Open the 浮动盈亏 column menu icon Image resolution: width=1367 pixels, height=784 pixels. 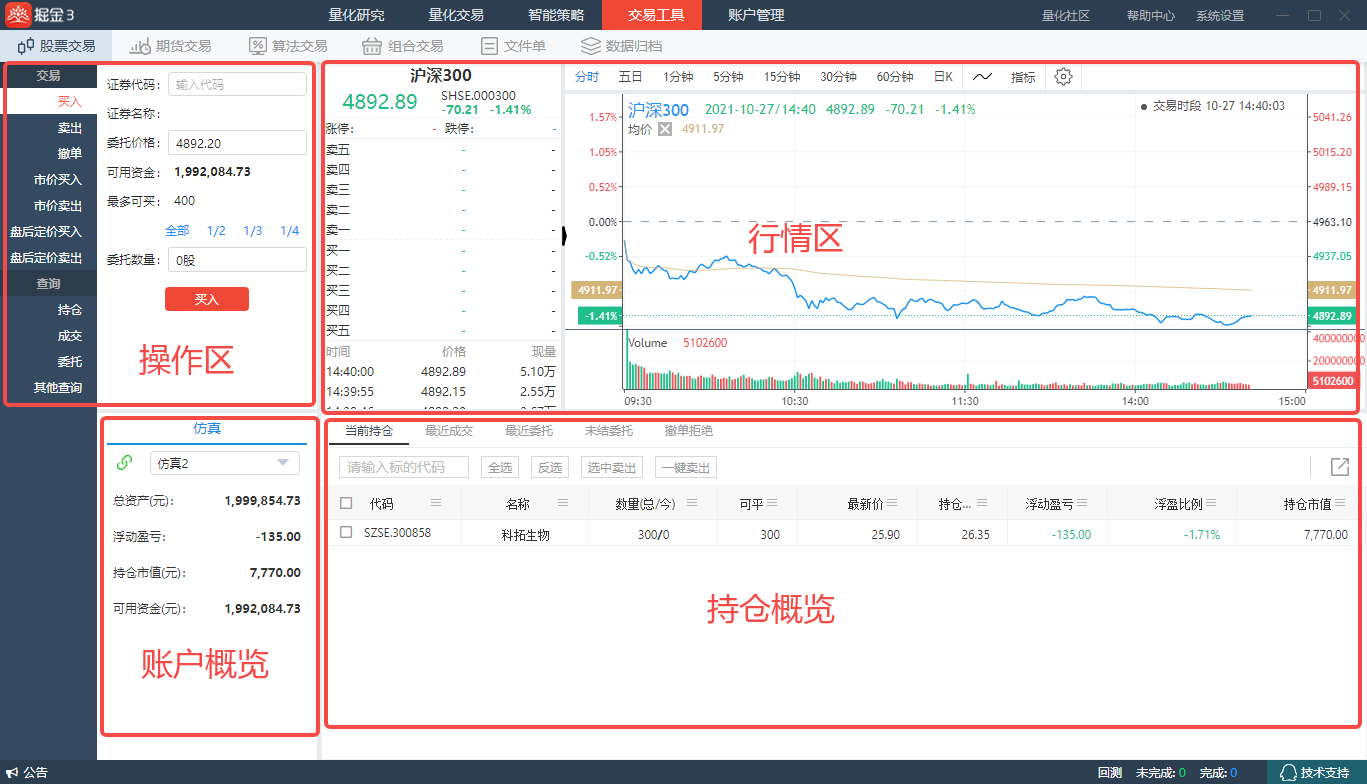click(1083, 503)
